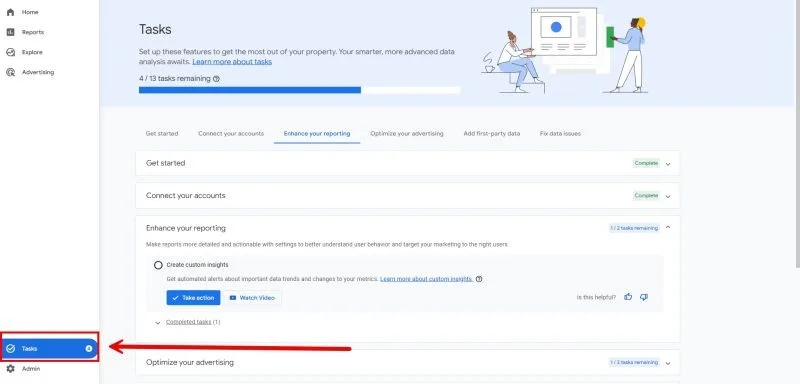Click help icon next to custom insights link

479,279
